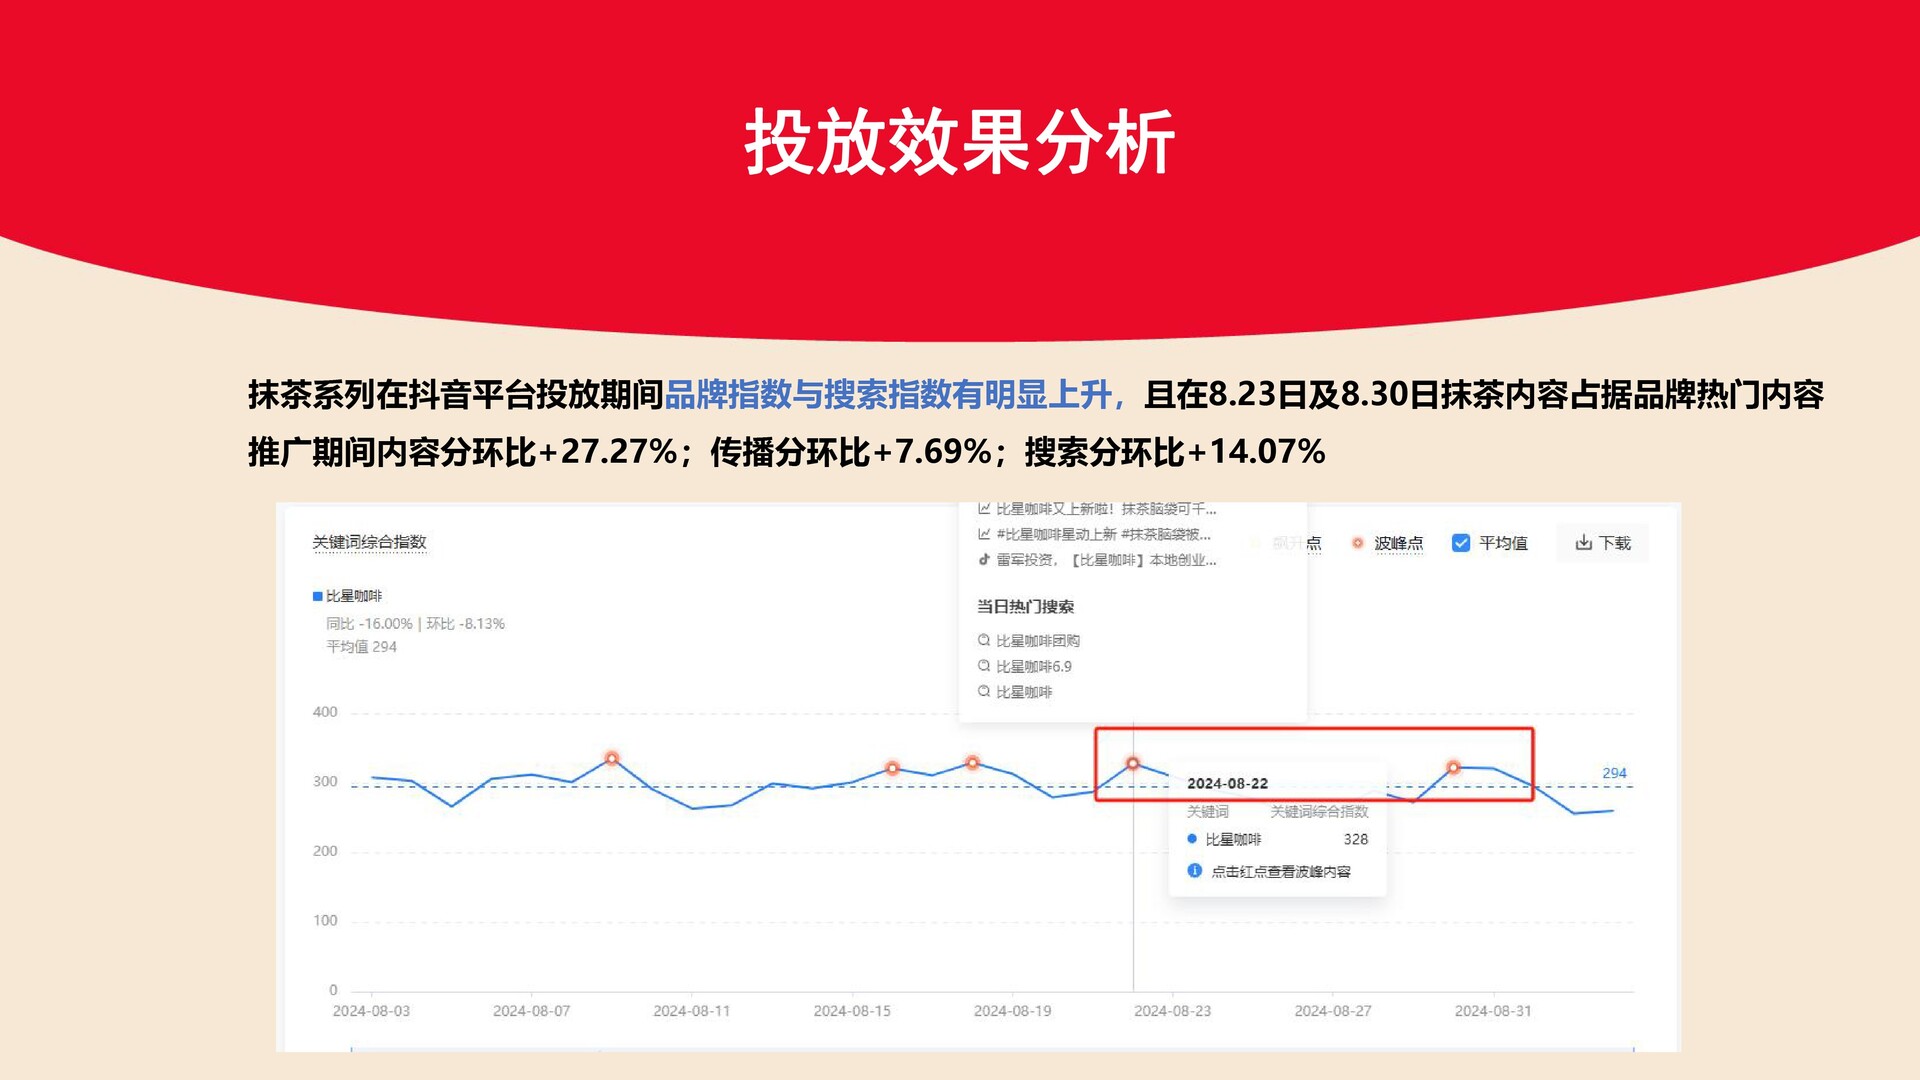Select the 关键词综合指数 chart heading
Image resolution: width=1920 pixels, height=1080 pixels.
tap(369, 542)
